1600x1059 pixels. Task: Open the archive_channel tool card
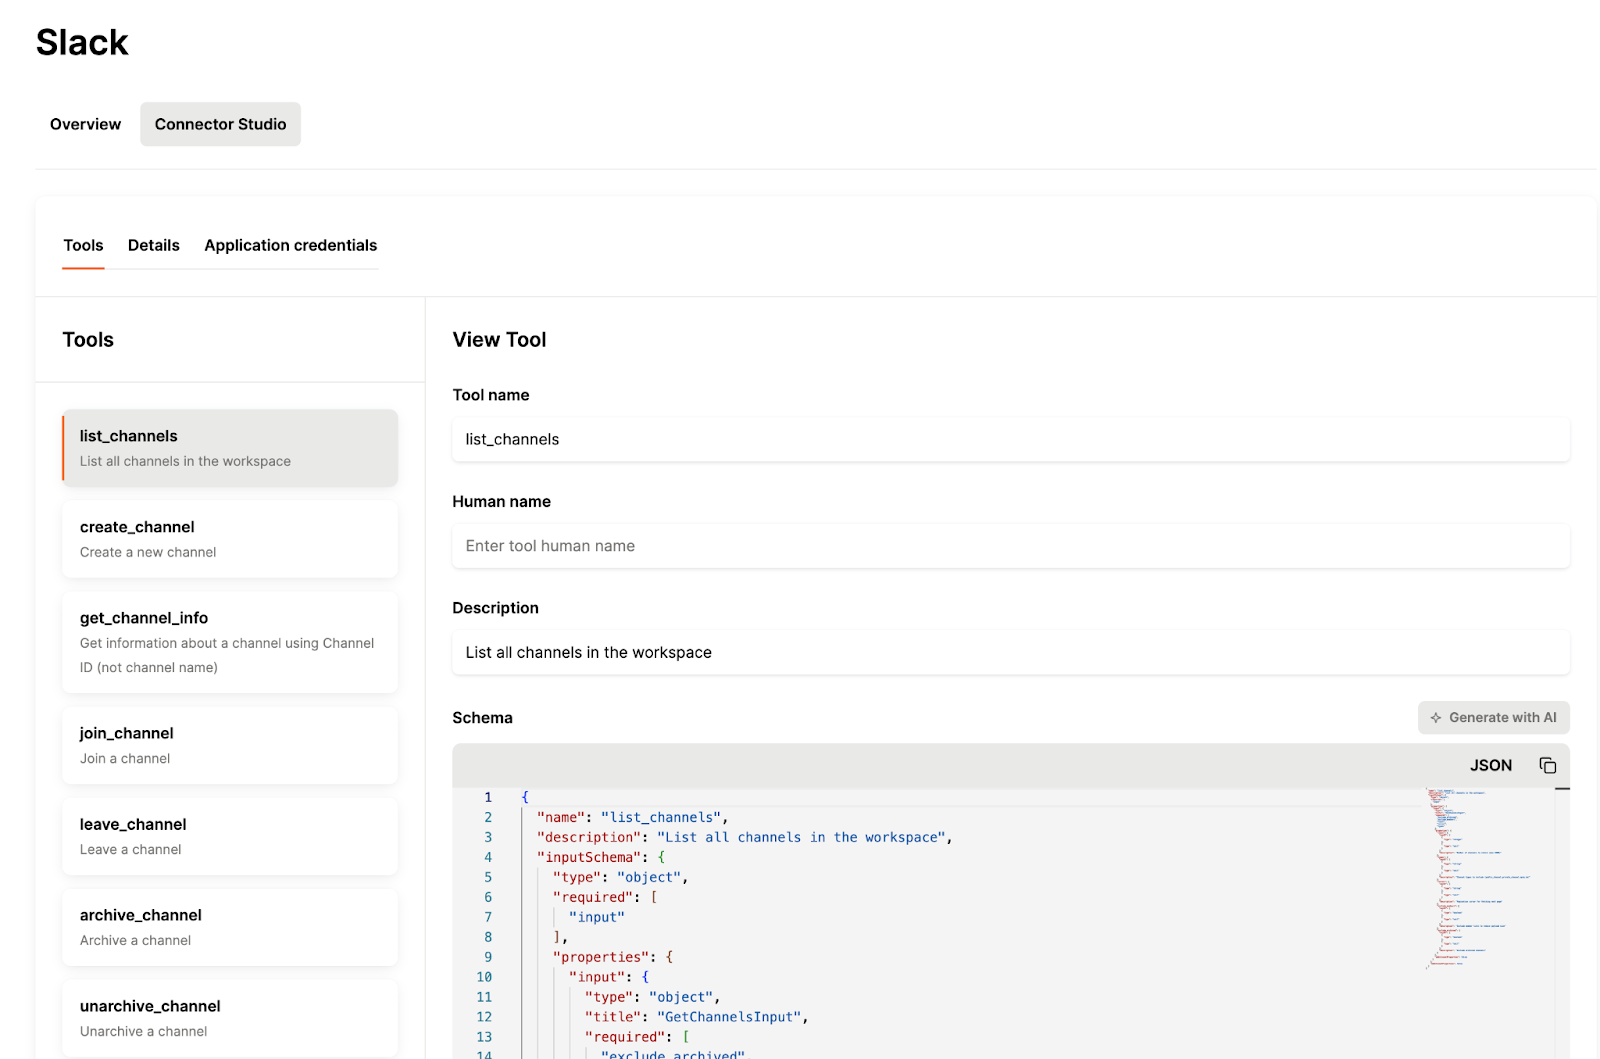(x=230, y=927)
